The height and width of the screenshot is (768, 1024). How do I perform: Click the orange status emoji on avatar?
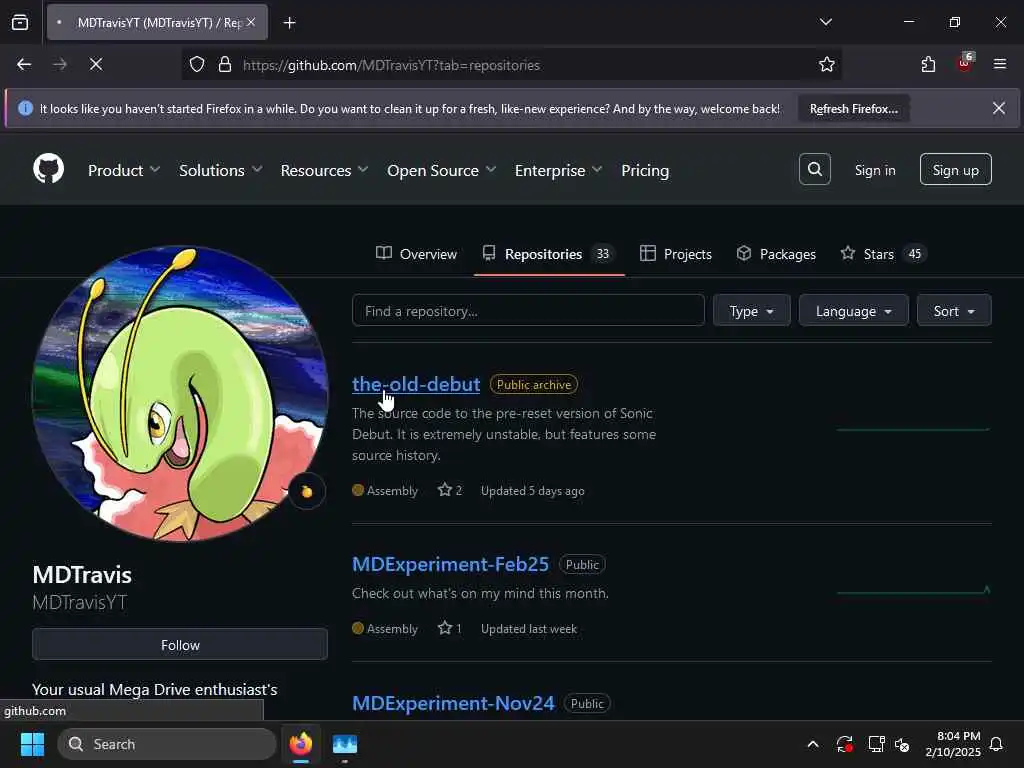(x=307, y=491)
